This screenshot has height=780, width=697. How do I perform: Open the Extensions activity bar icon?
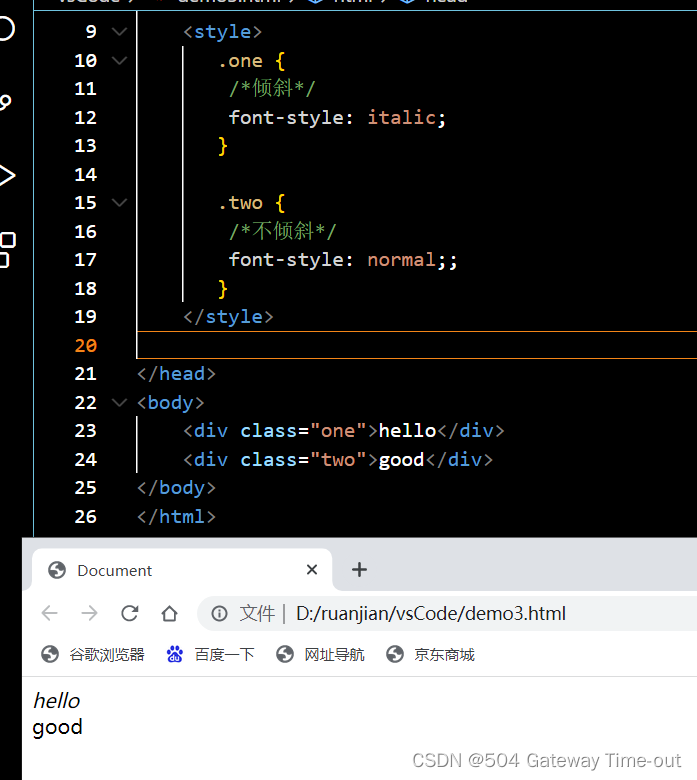(7, 250)
